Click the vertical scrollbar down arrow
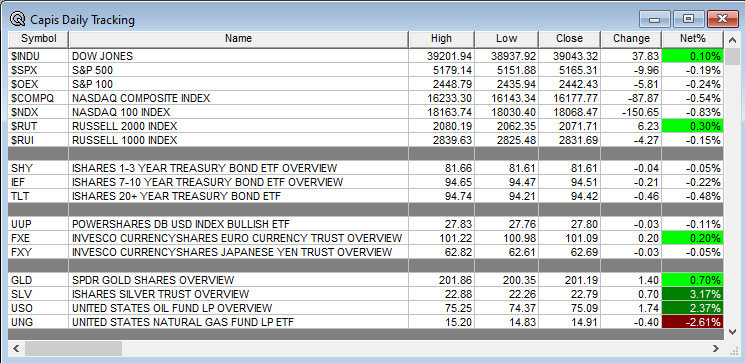 (x=732, y=332)
